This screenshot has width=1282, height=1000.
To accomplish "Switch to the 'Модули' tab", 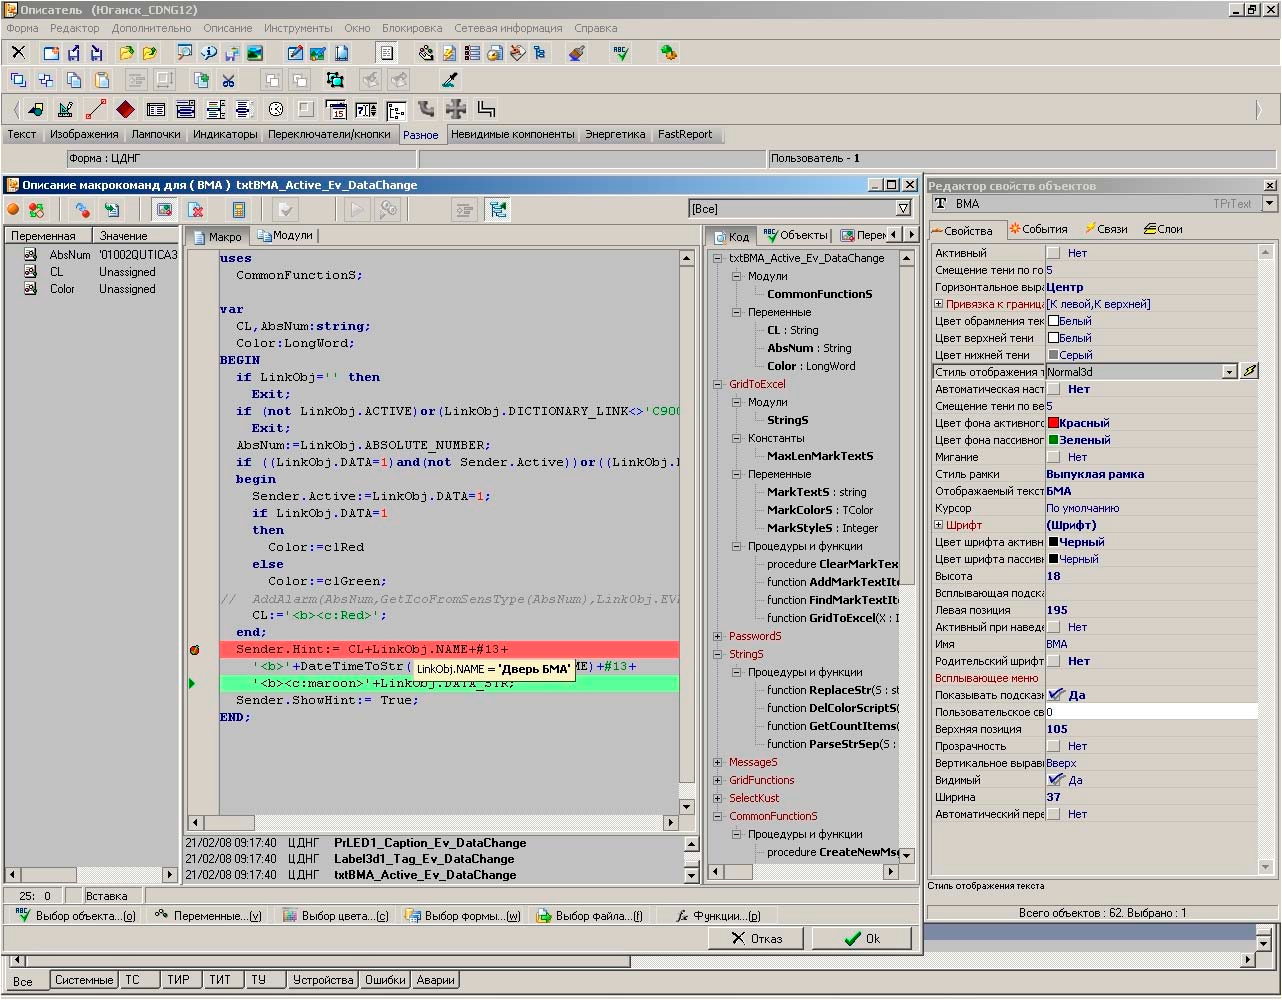I will pos(285,236).
